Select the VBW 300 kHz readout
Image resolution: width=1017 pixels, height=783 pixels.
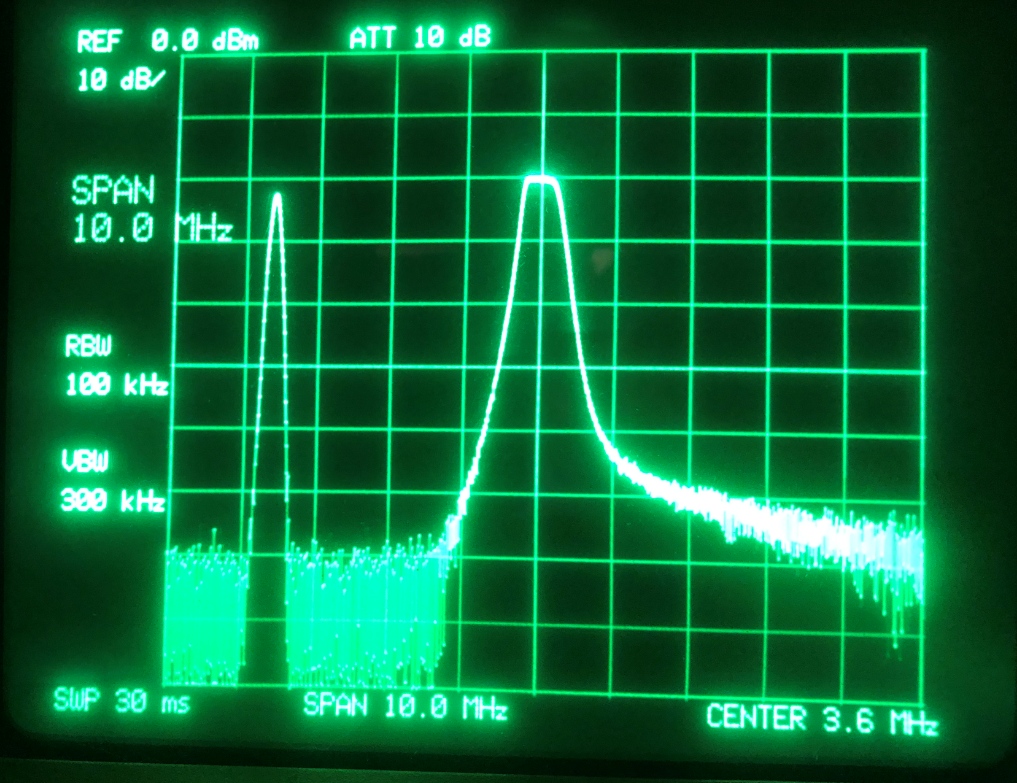(113, 481)
